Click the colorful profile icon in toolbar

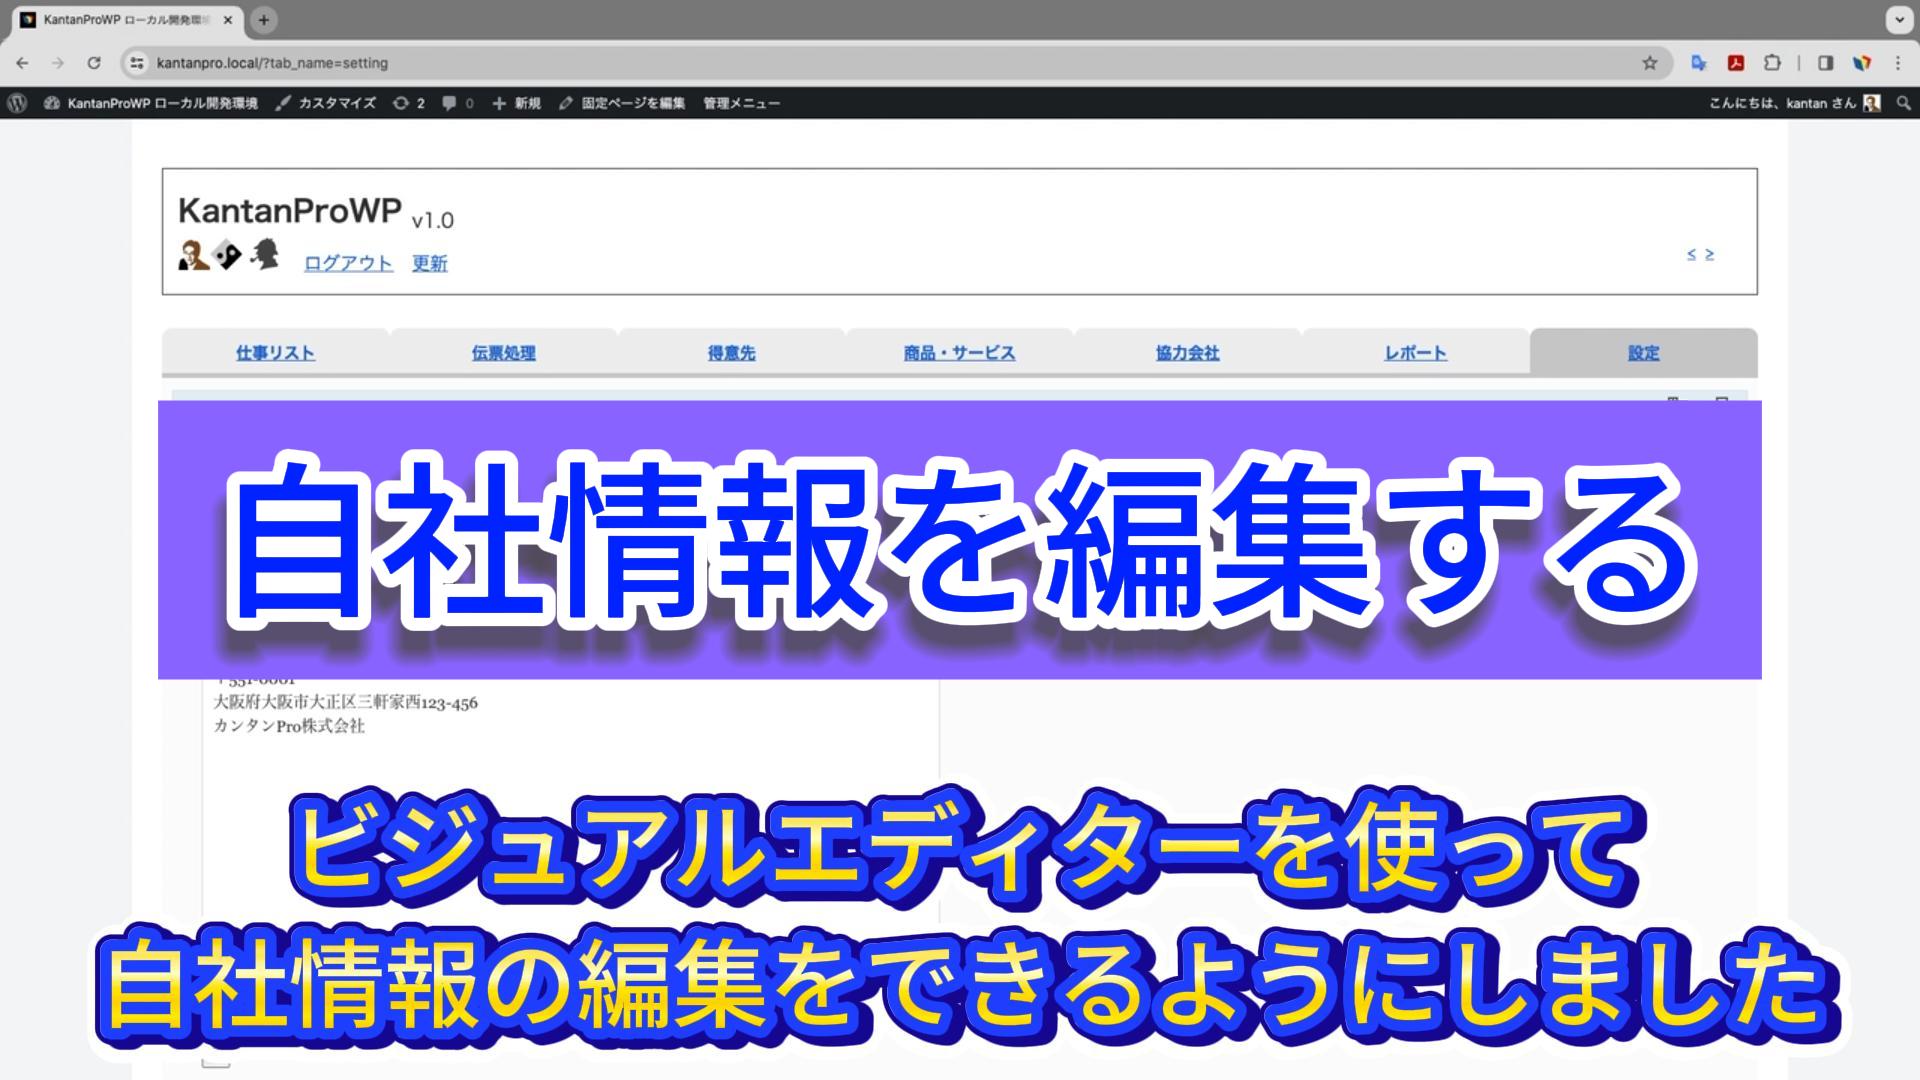(x=1862, y=63)
